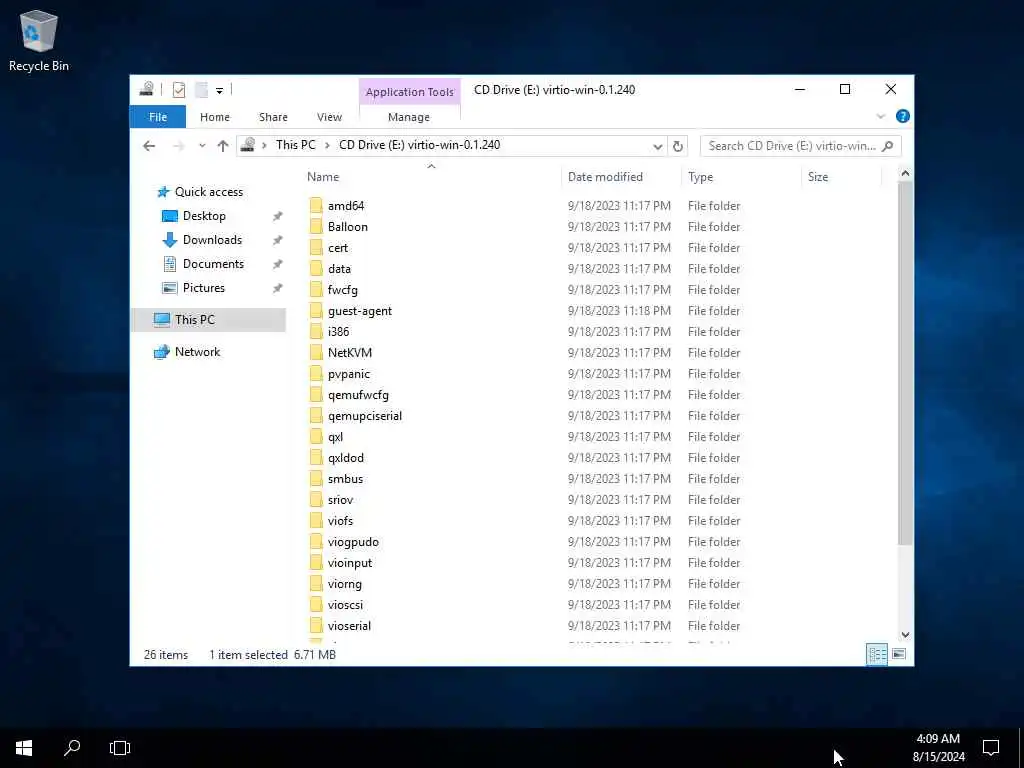The image size is (1024, 768).
Task: Go back using the Back arrow
Action: (150, 146)
